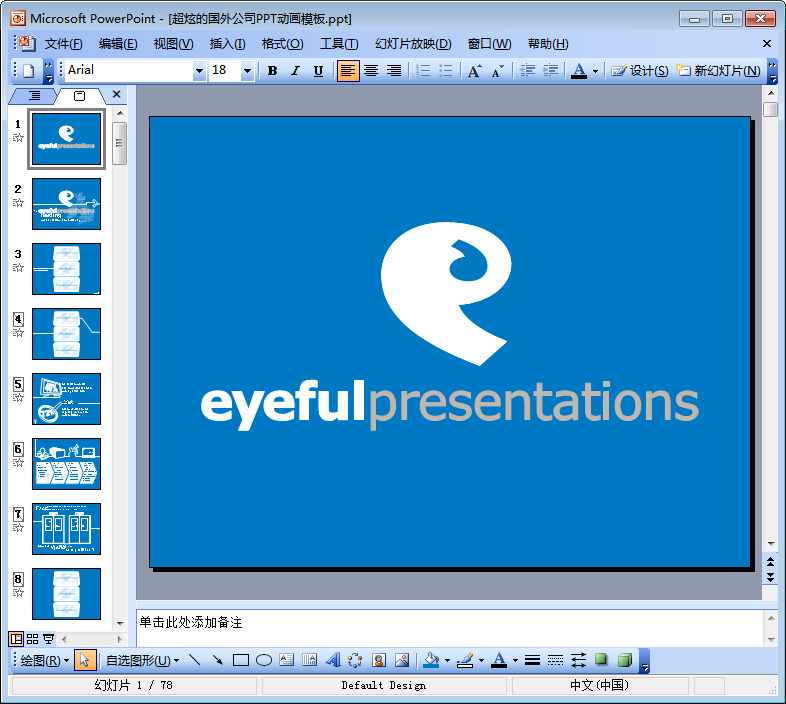786x704 pixels.
Task: Select slide 5 thumbnail
Action: click(x=66, y=399)
